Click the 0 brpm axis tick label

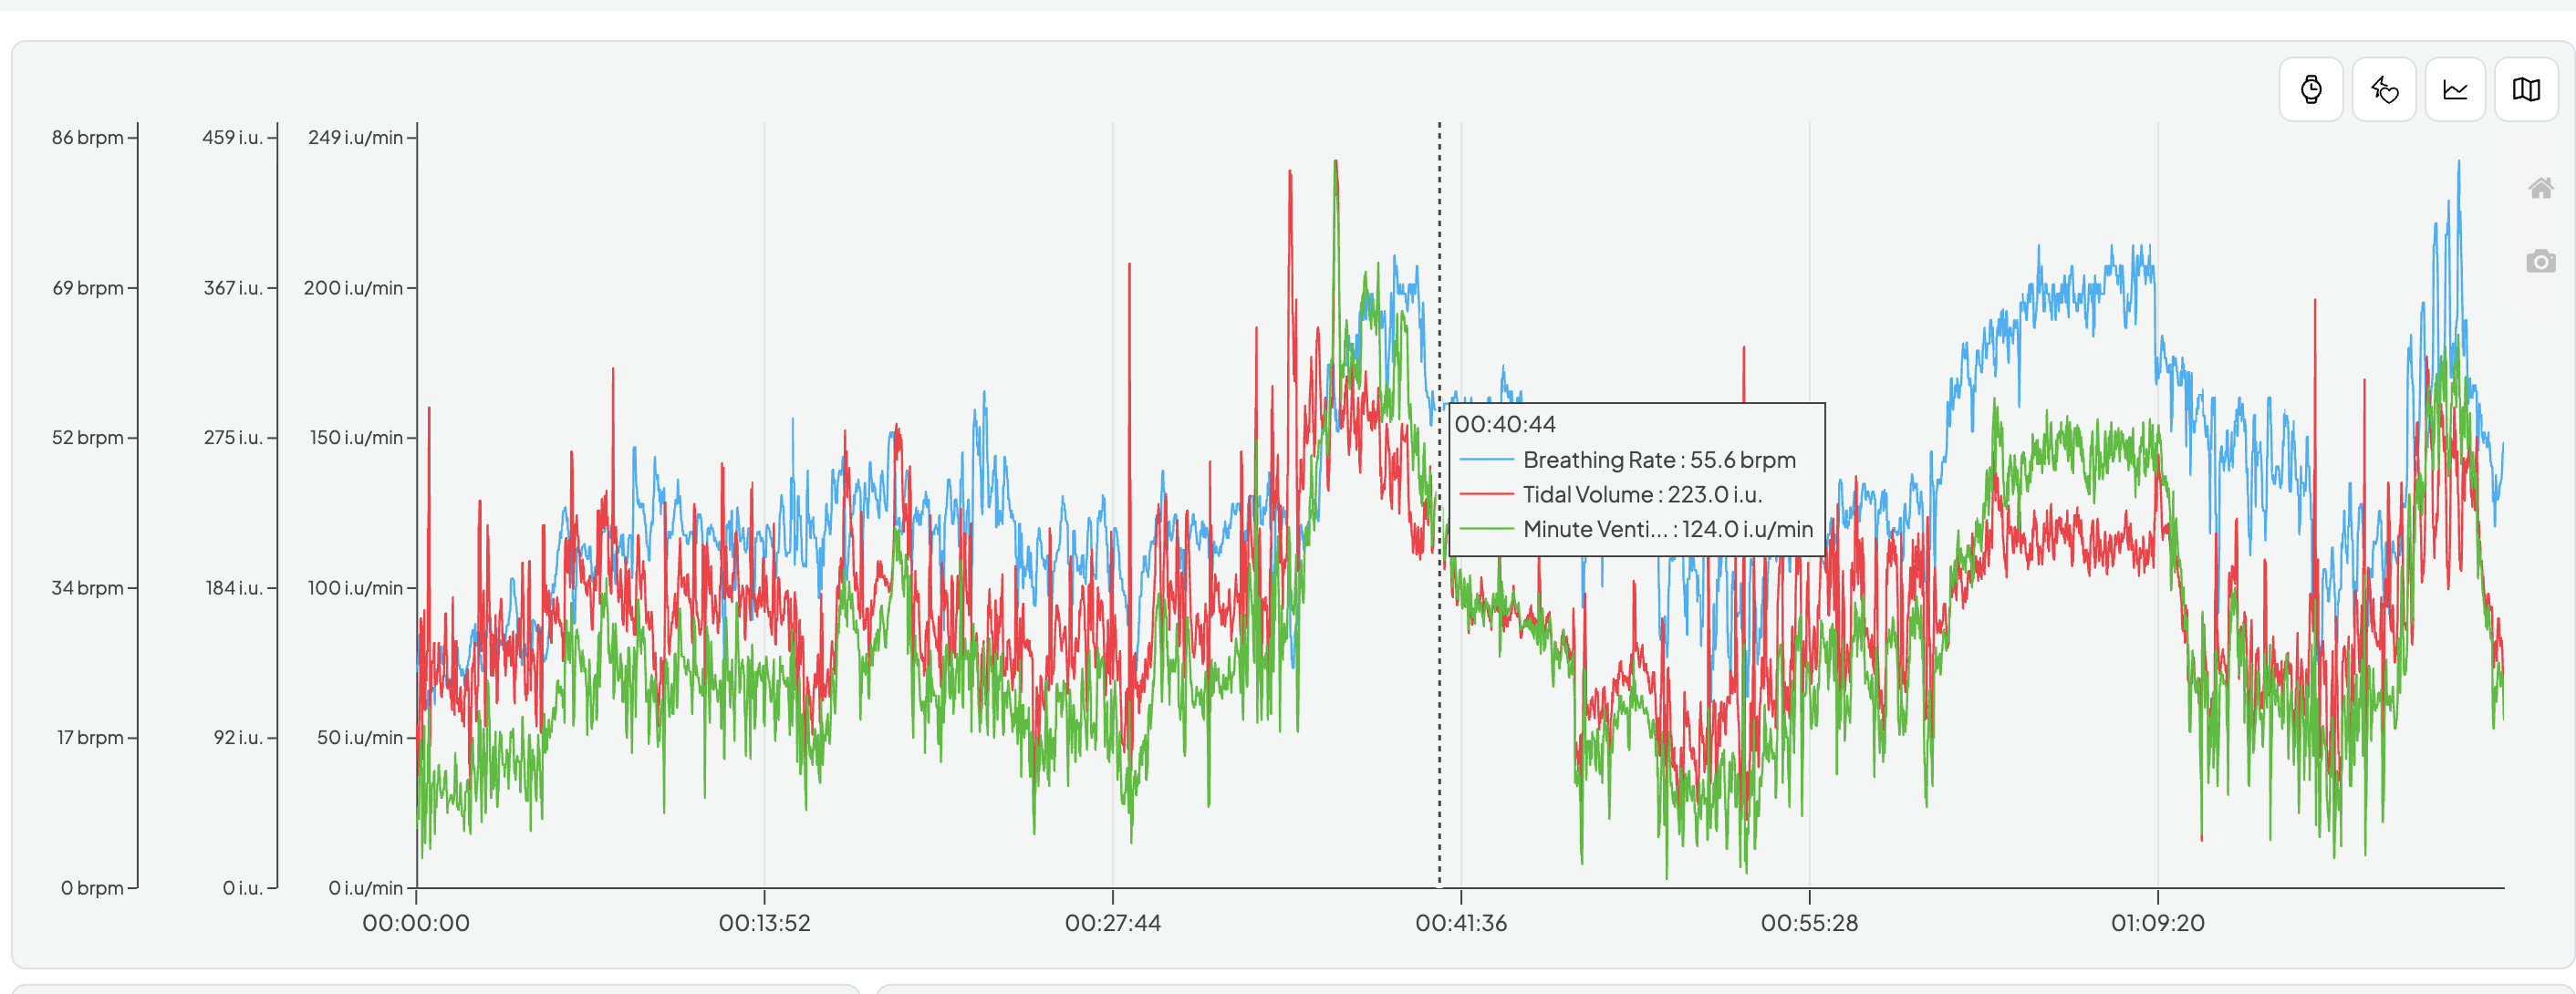(92, 888)
